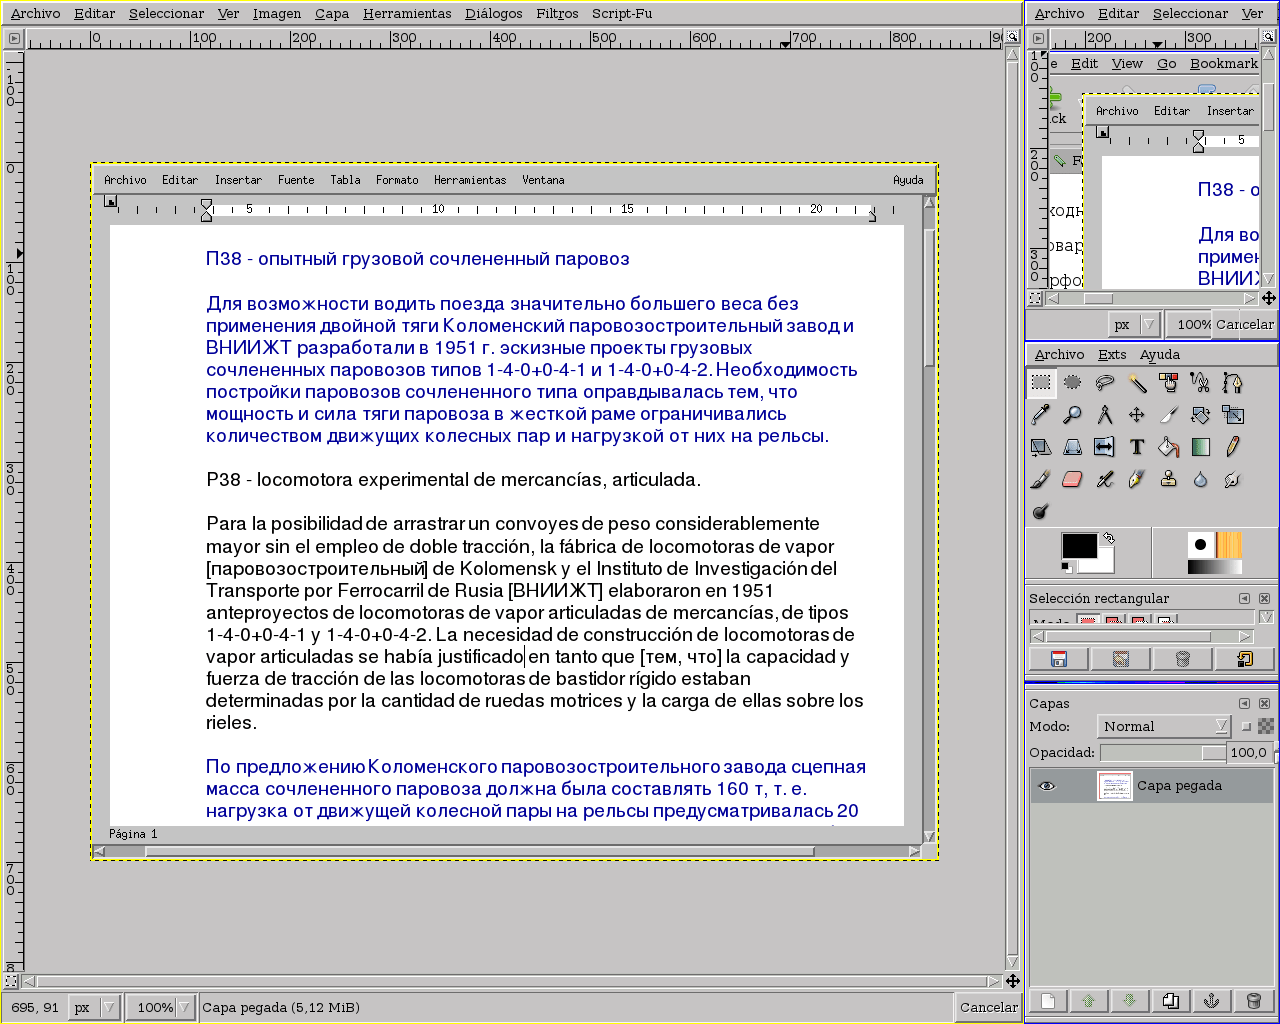Select the Shear tool

coord(1041,447)
